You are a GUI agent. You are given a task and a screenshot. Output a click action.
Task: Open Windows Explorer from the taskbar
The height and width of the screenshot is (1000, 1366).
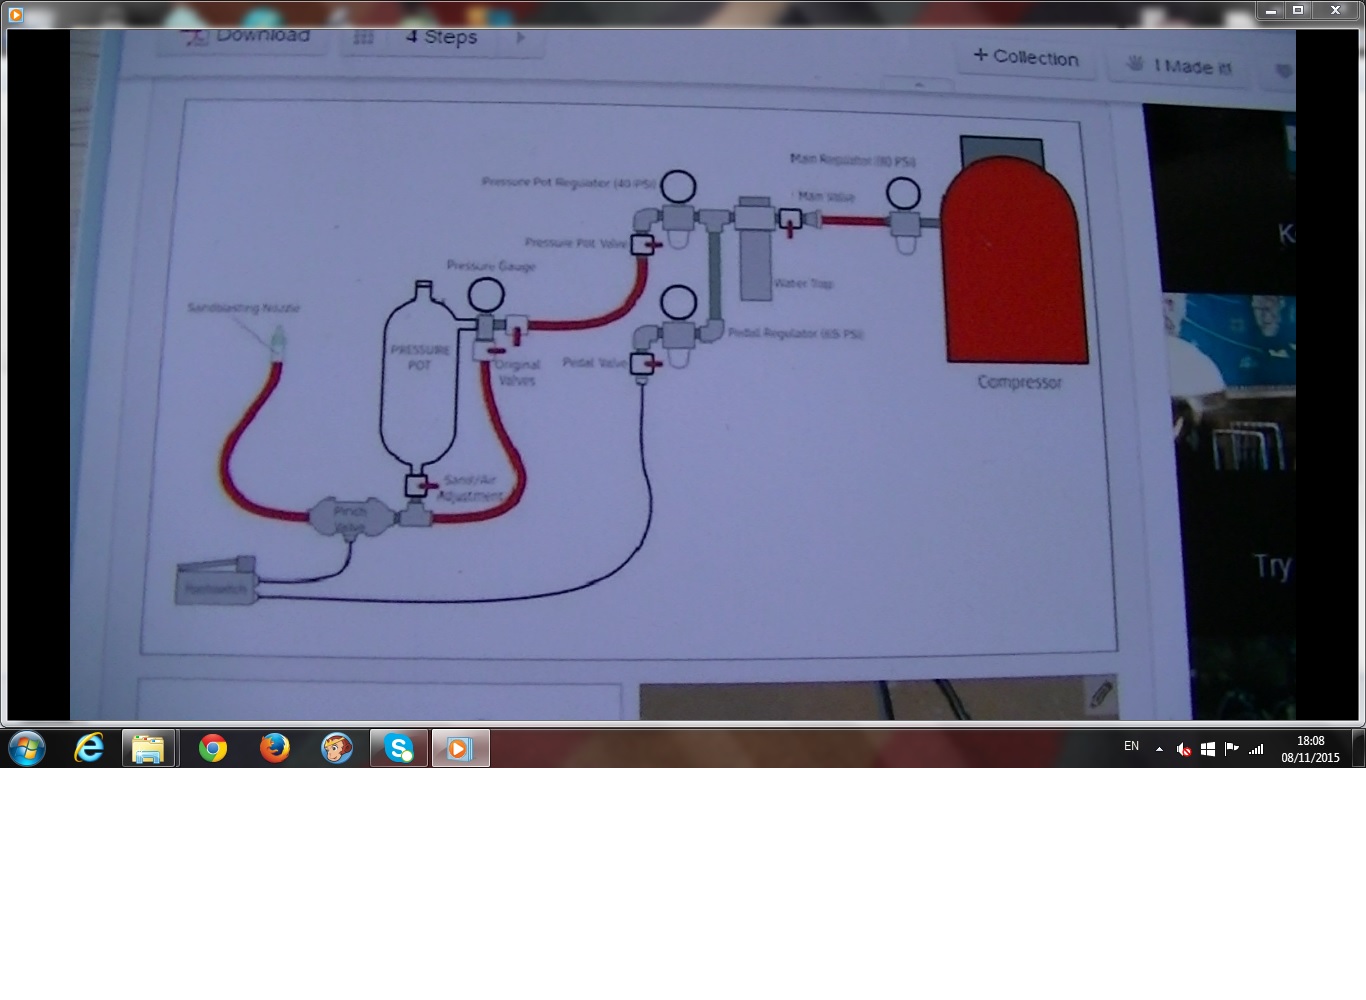(x=149, y=748)
